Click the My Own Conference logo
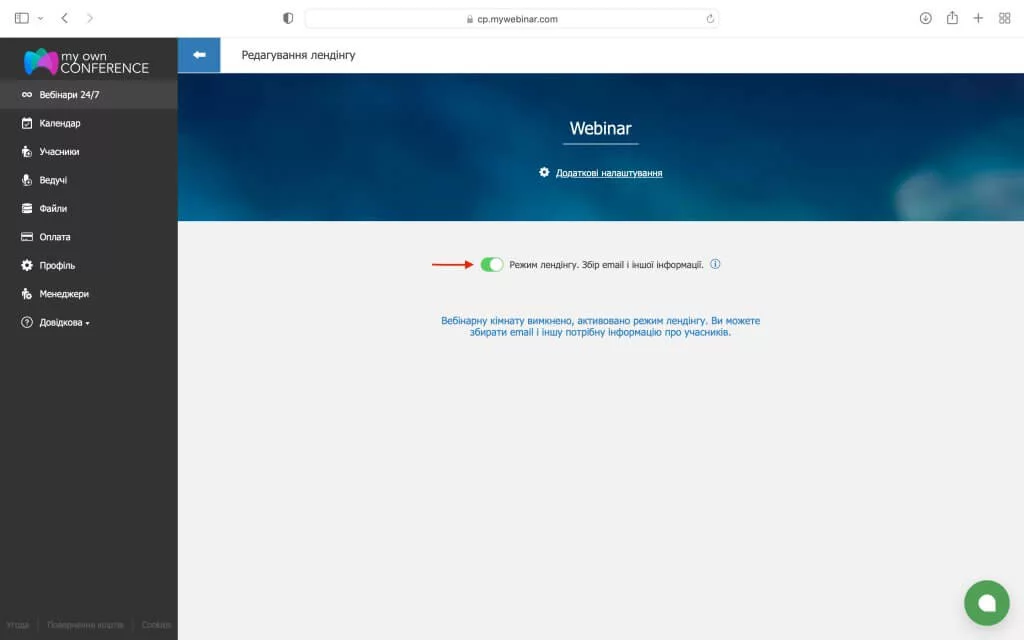This screenshot has width=1024, height=640. click(87, 62)
